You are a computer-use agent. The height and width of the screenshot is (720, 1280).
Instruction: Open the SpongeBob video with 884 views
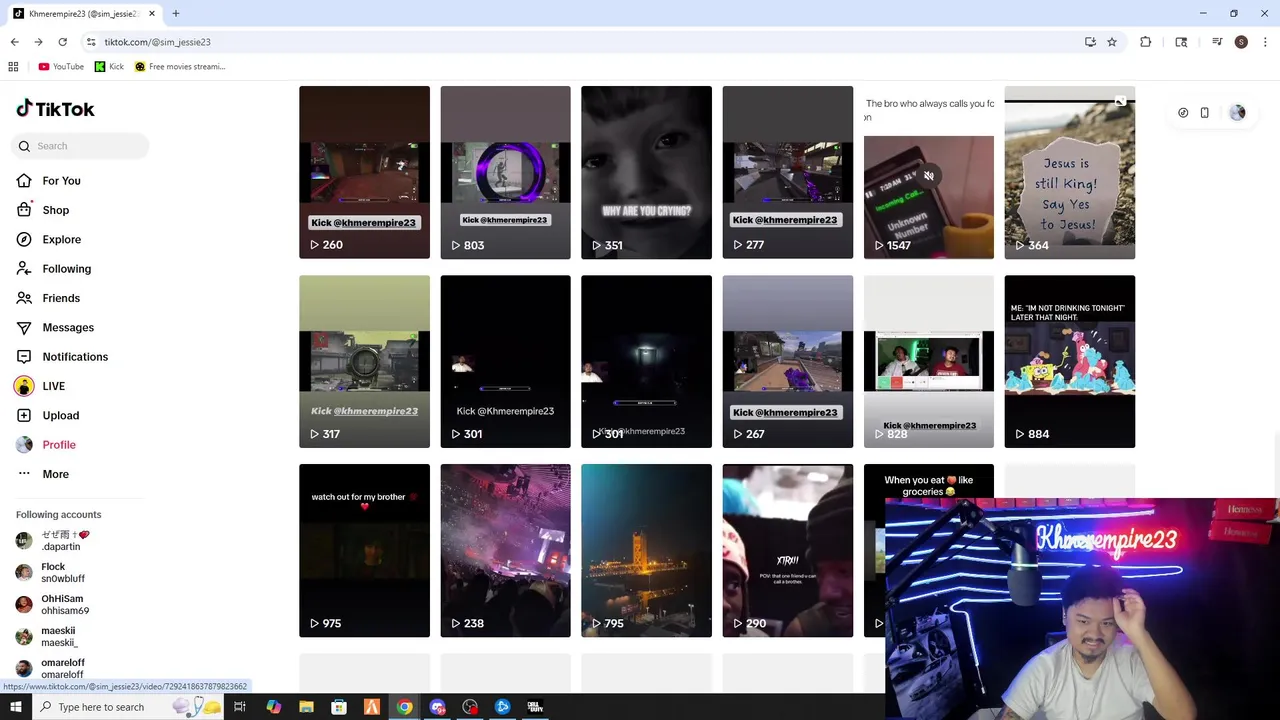pyautogui.click(x=1069, y=361)
